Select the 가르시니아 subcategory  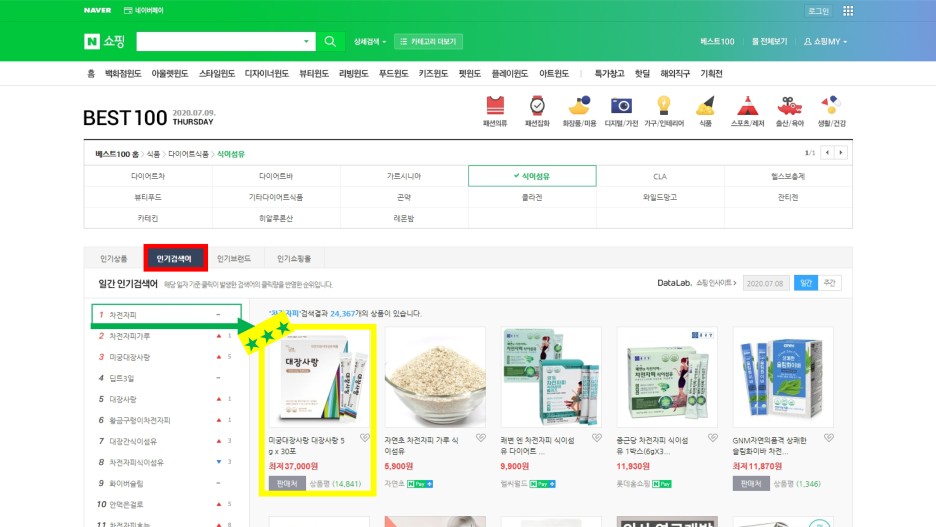(404, 176)
